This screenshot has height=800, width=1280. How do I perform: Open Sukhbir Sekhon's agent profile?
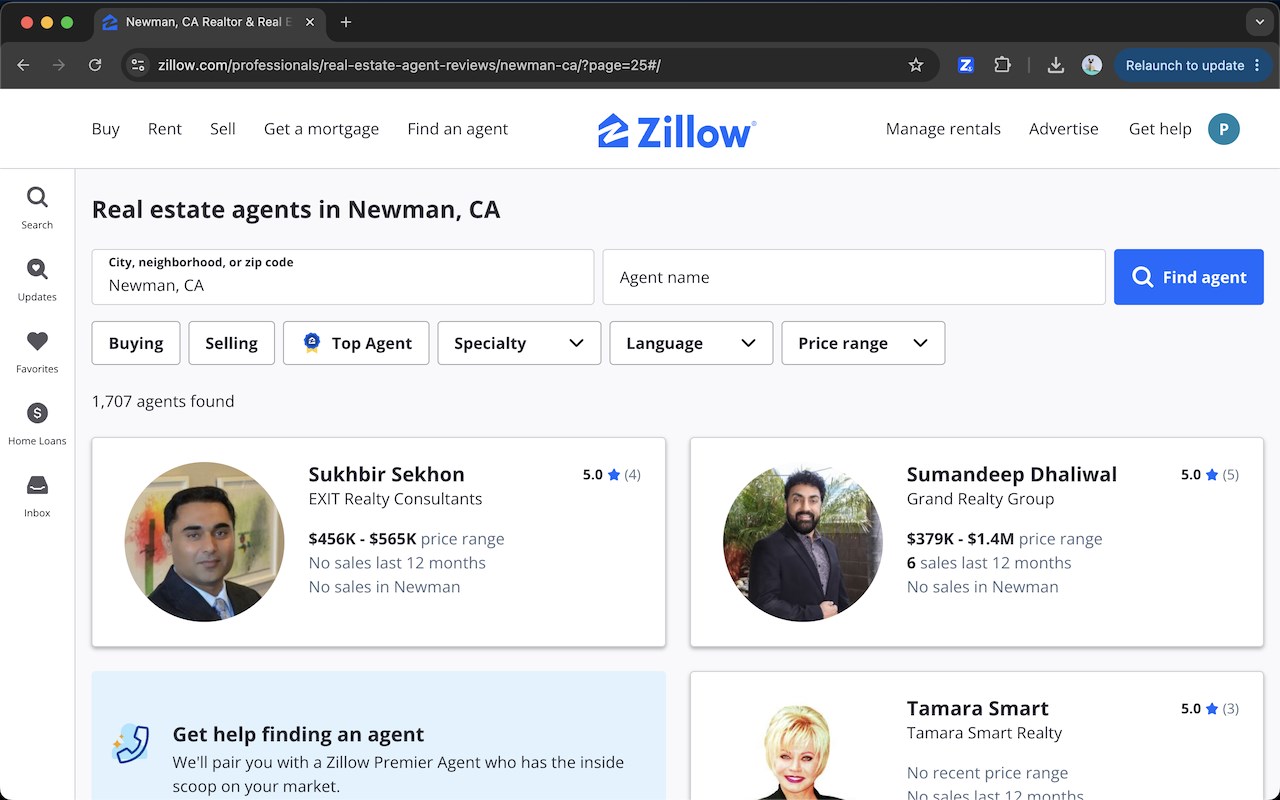pyautogui.click(x=387, y=474)
